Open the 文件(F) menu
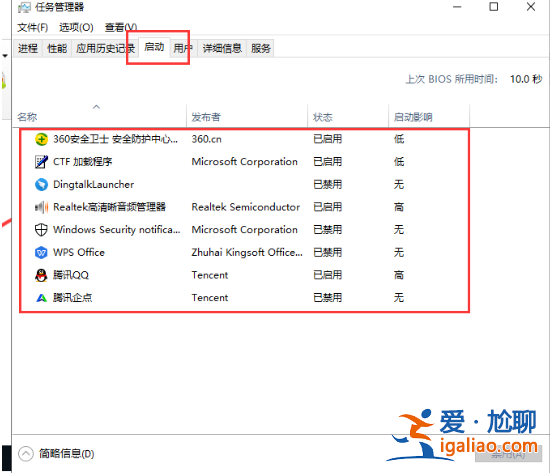Screen dimensions: 550x473 (x=33, y=27)
